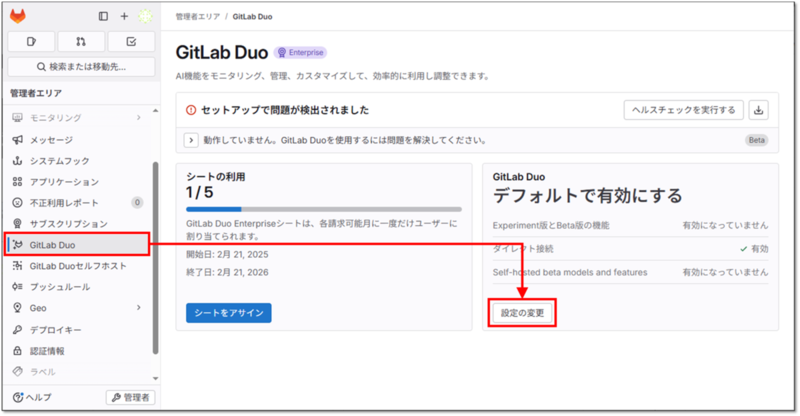Open the user avatar menu
This screenshot has width=800, height=416.
point(146,16)
